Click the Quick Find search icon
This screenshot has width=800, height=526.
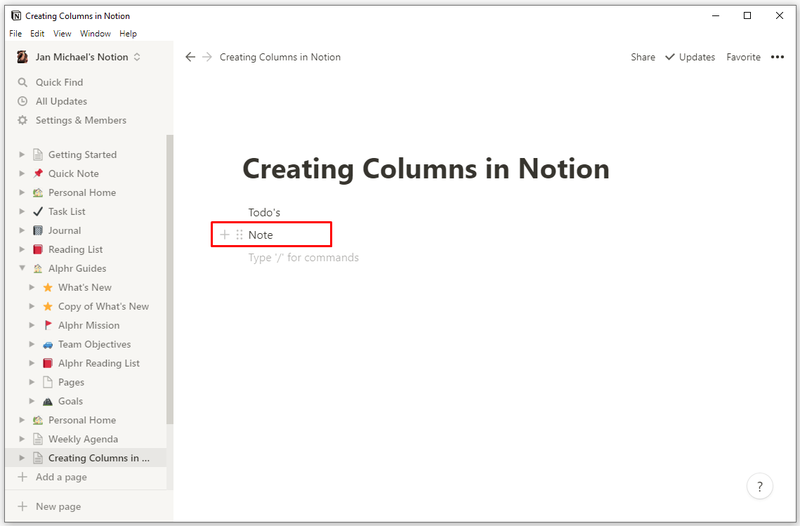[22, 82]
